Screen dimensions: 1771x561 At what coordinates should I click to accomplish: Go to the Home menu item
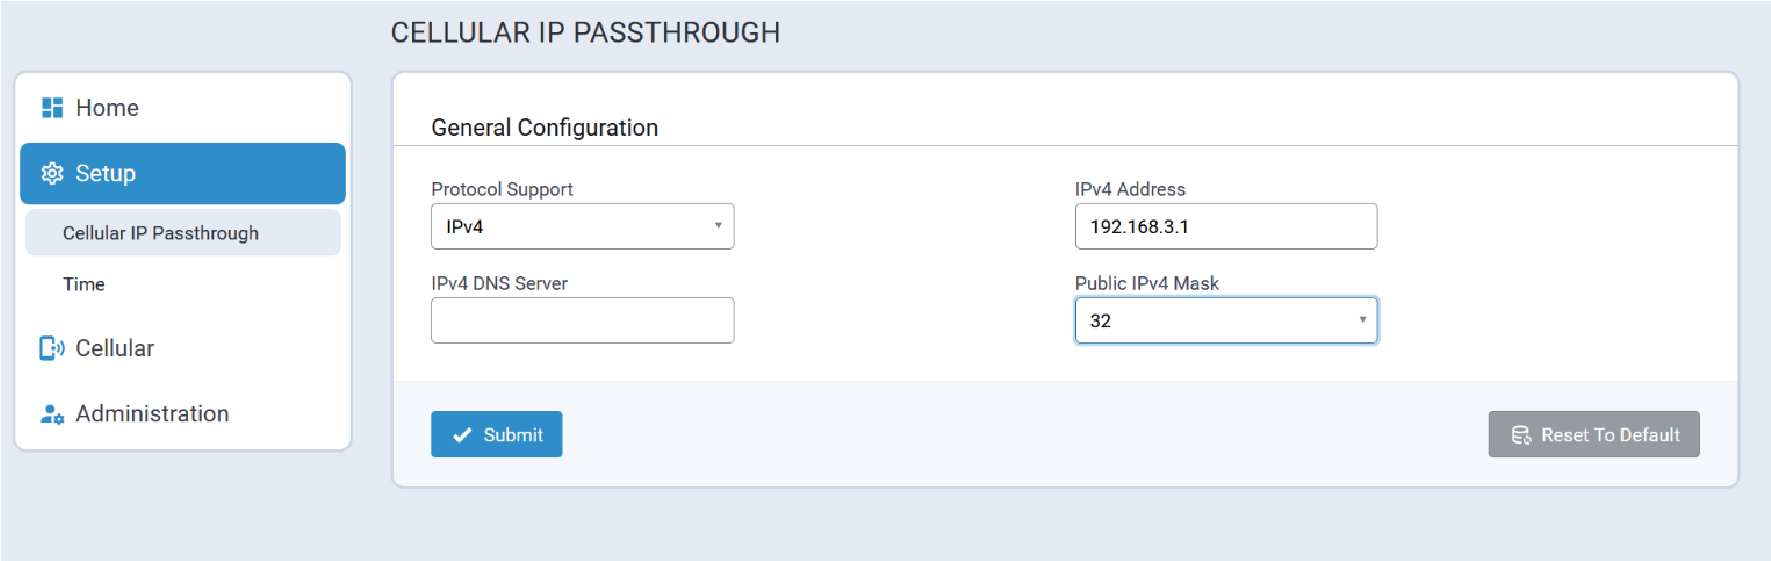point(107,108)
